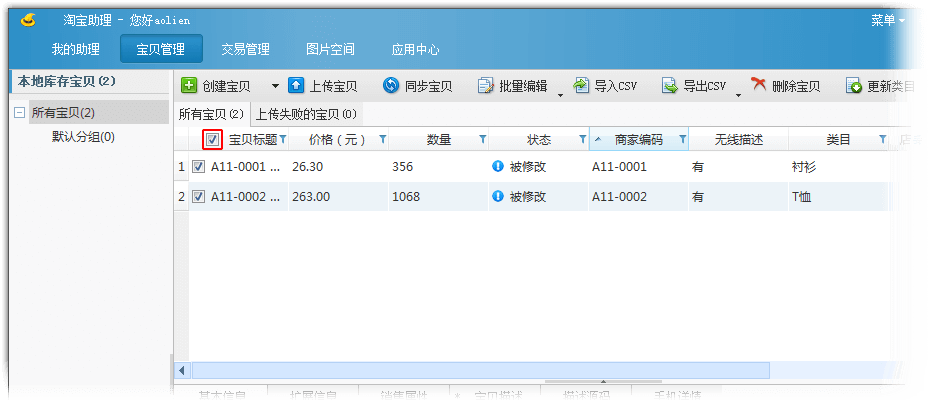The image size is (937, 408).
Task: Click the 导出CSV export icon
Action: [669, 86]
